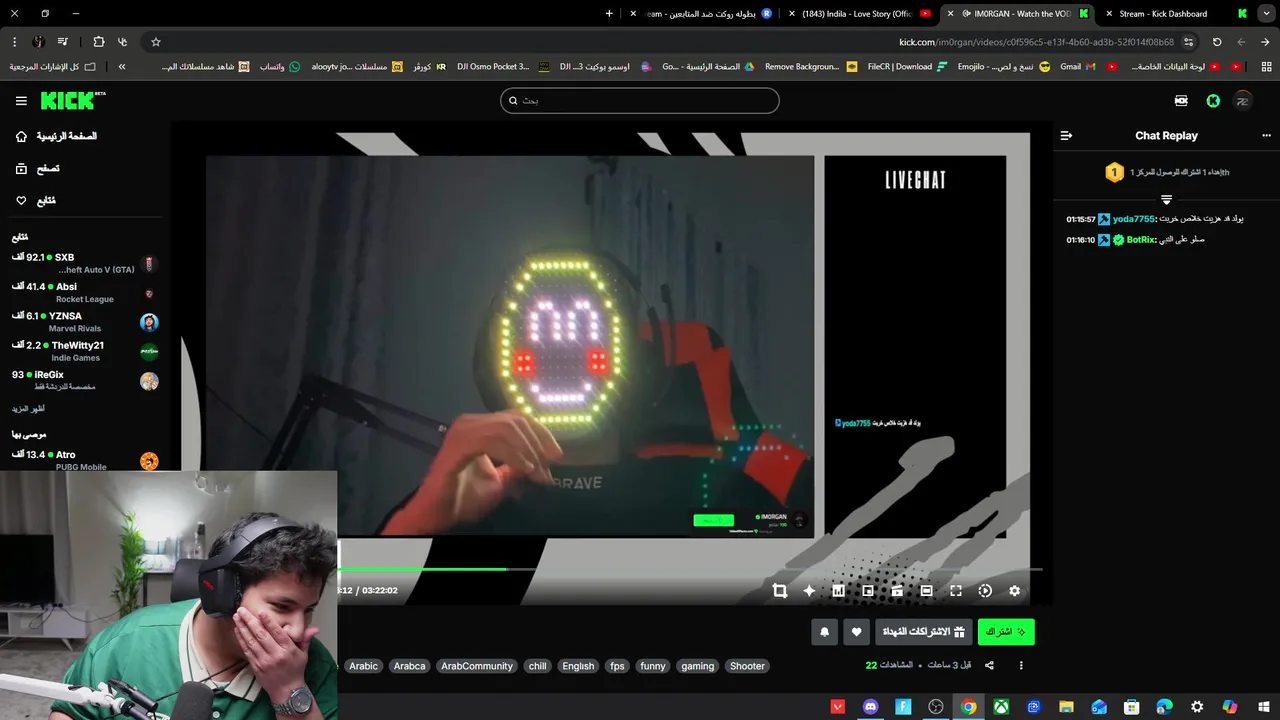Expand bookmarks overflow chevron
The height and width of the screenshot is (720, 1280).
click(122, 67)
